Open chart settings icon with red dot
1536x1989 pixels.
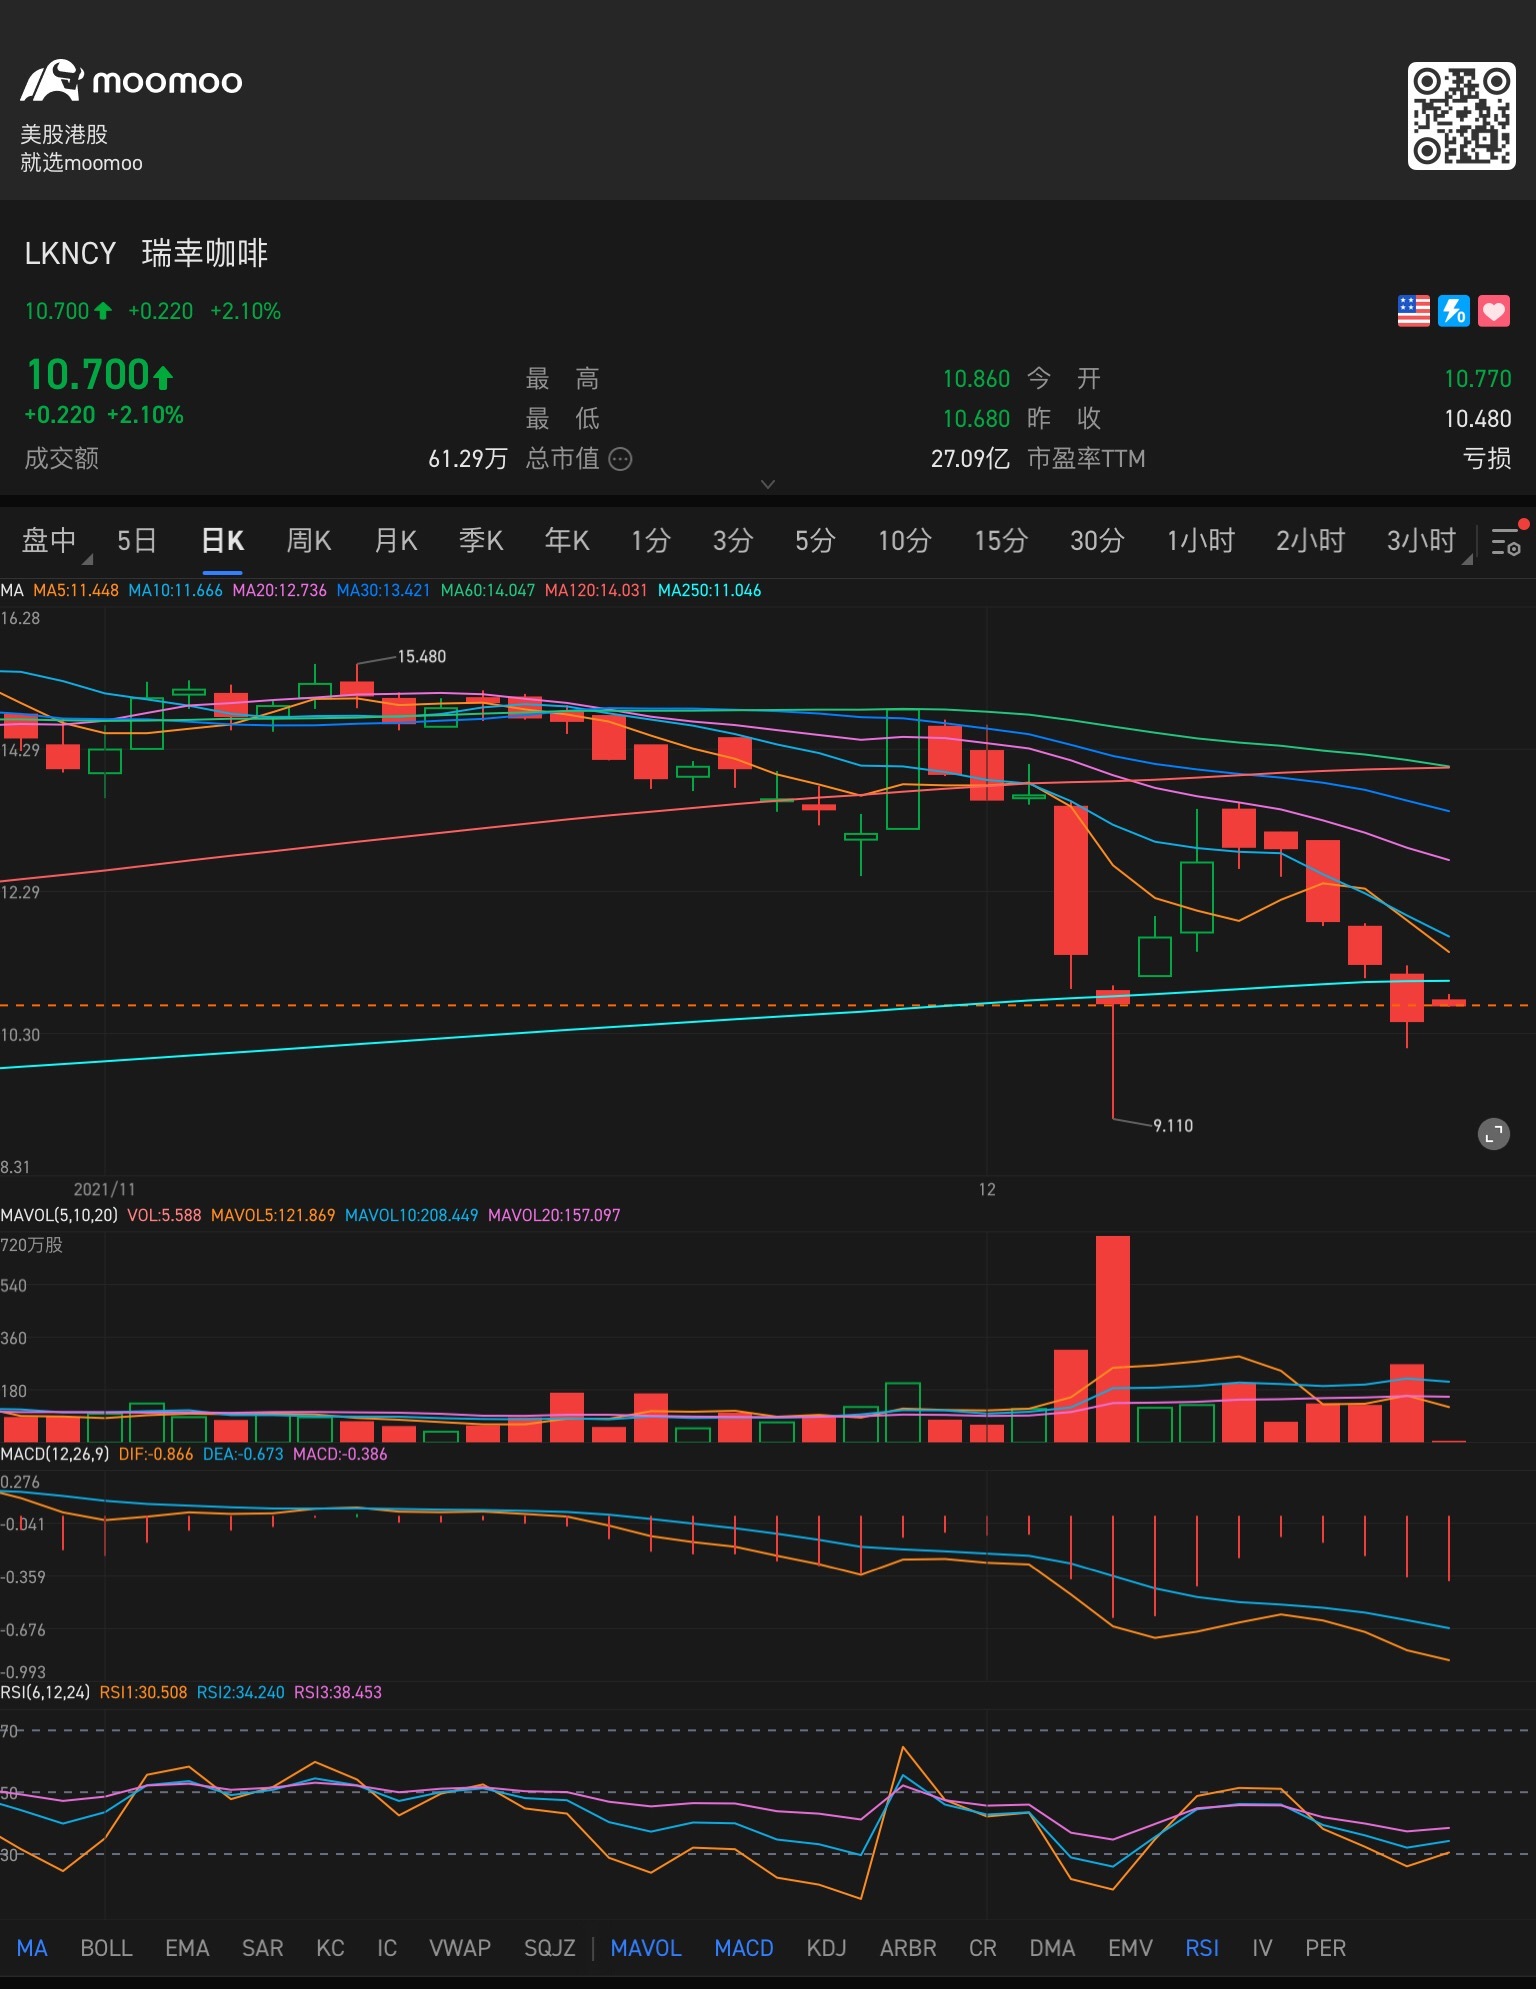point(1506,541)
